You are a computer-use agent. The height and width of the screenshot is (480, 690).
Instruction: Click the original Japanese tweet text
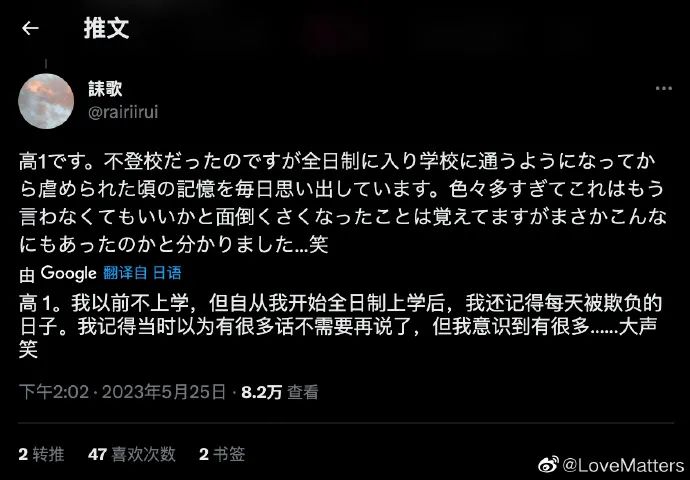(342, 204)
